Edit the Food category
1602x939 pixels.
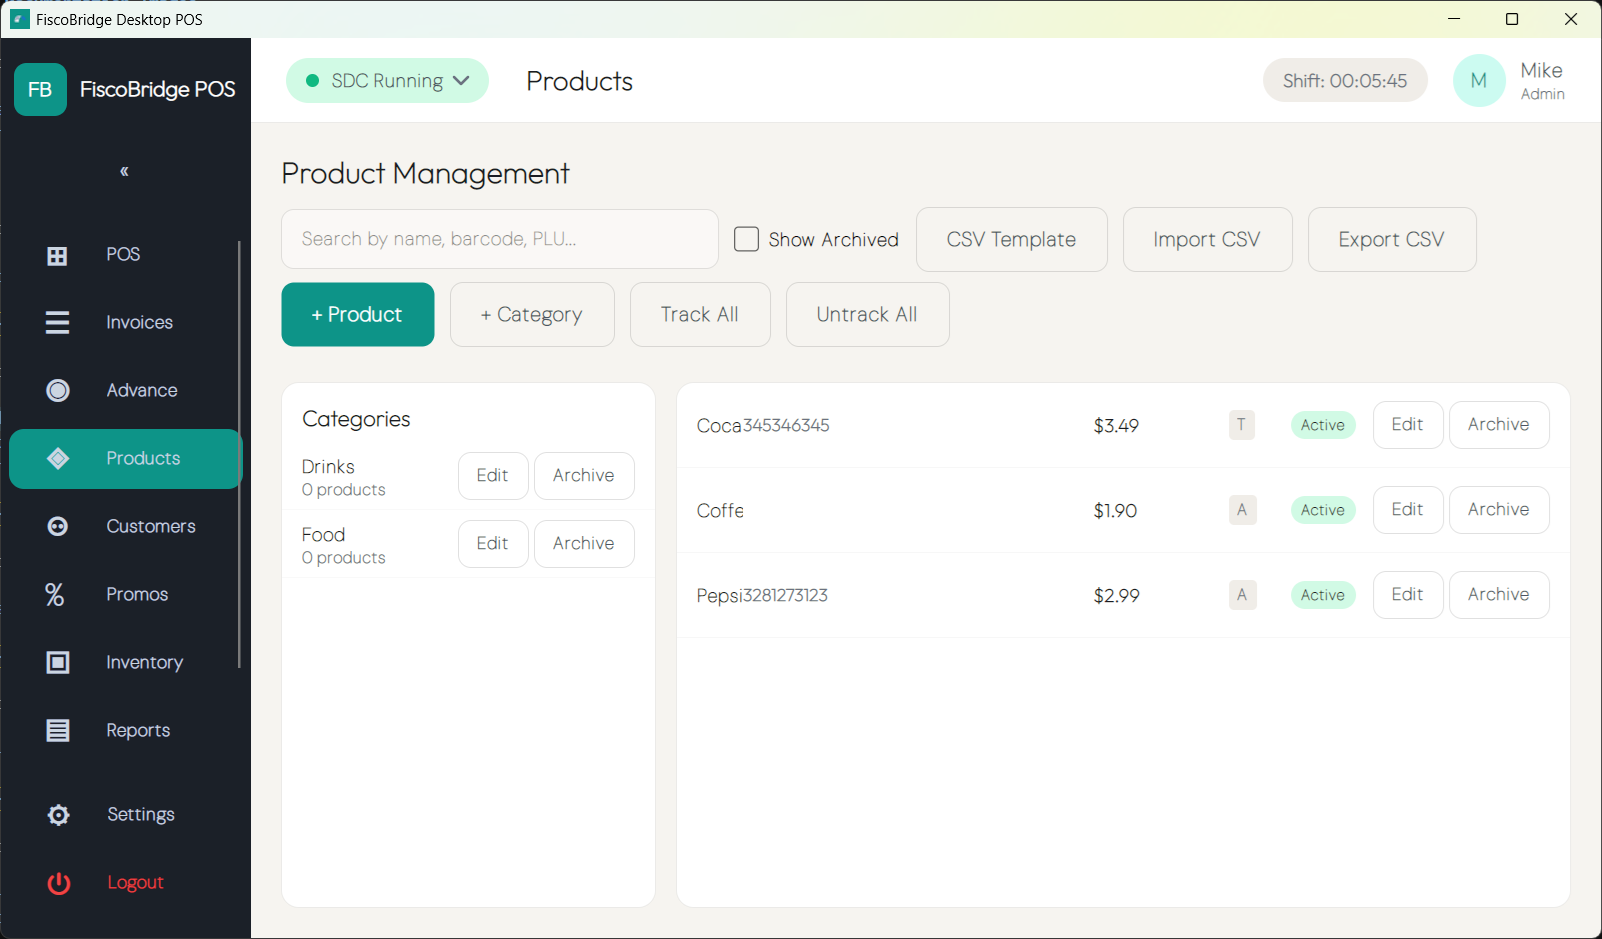[493, 544]
